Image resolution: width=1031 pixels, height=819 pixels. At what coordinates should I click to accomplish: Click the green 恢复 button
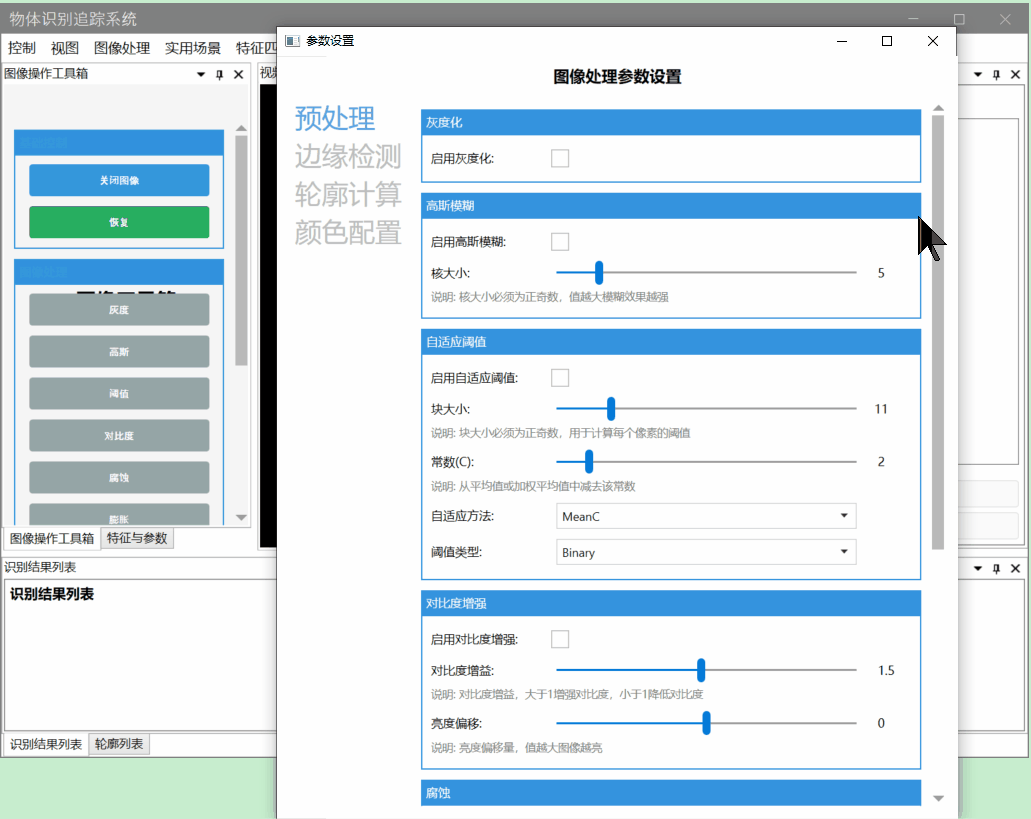tap(119, 222)
